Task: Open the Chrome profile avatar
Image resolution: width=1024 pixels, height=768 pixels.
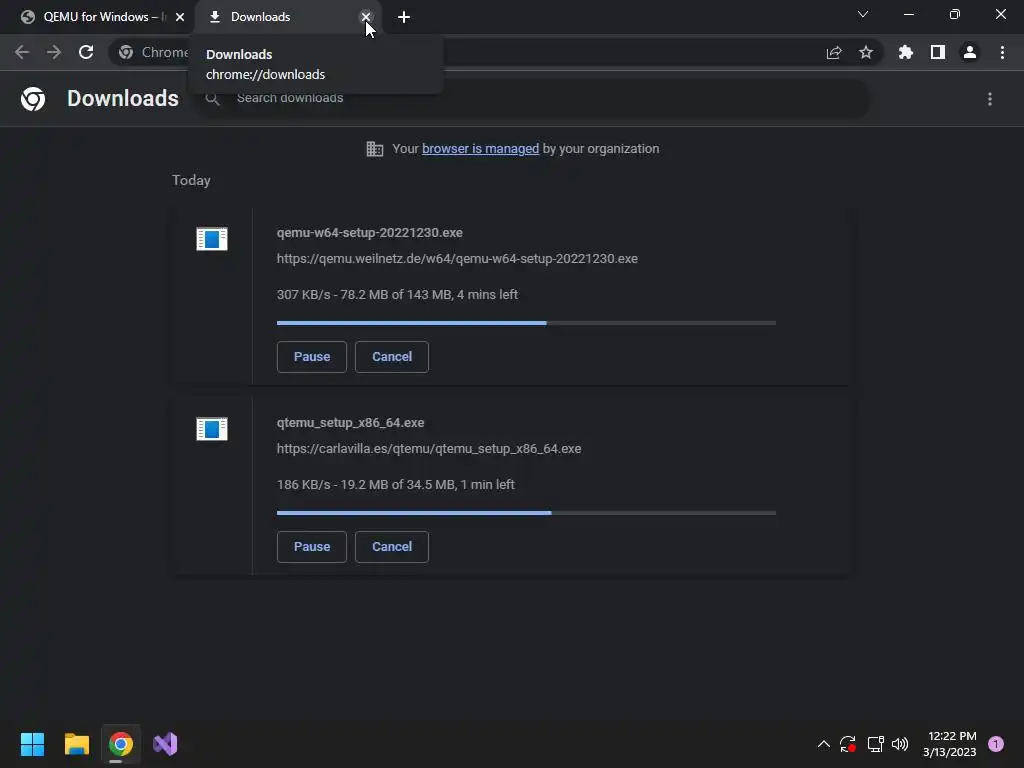Action: click(970, 52)
